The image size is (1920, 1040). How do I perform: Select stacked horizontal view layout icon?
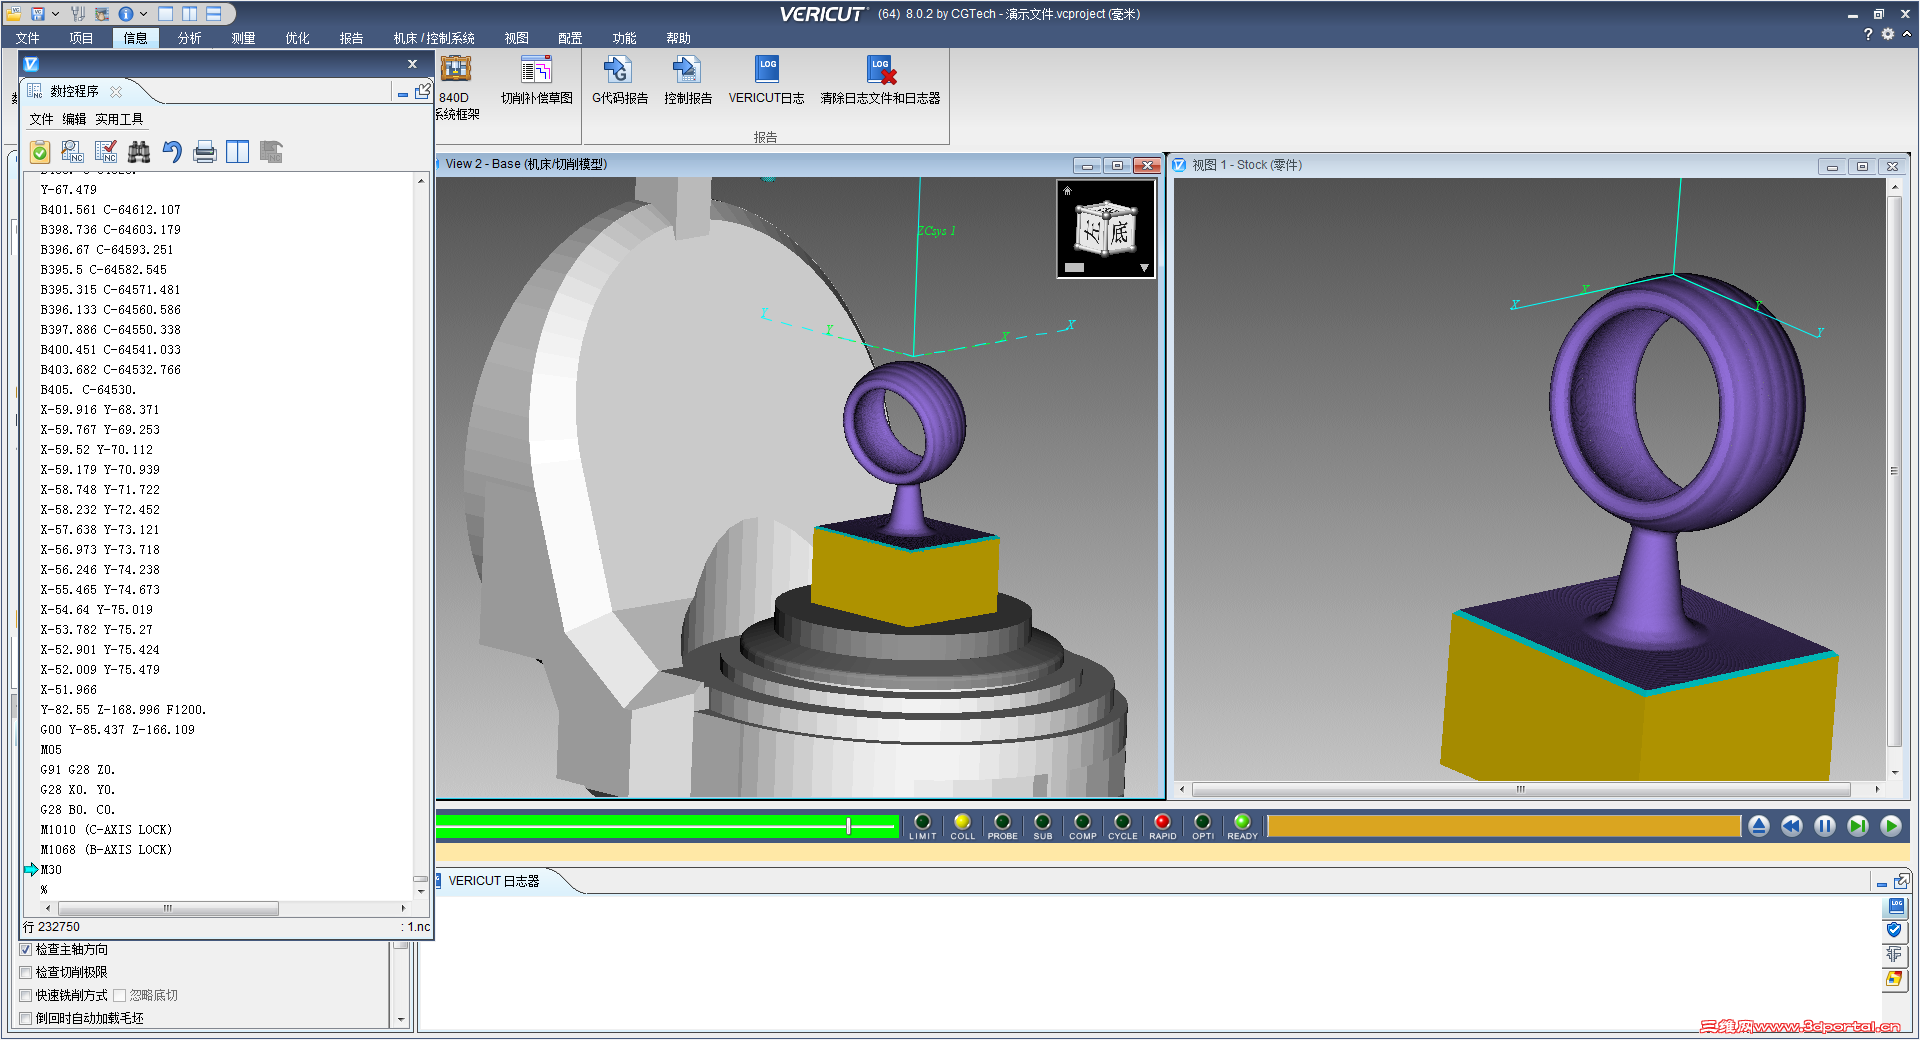(x=214, y=14)
